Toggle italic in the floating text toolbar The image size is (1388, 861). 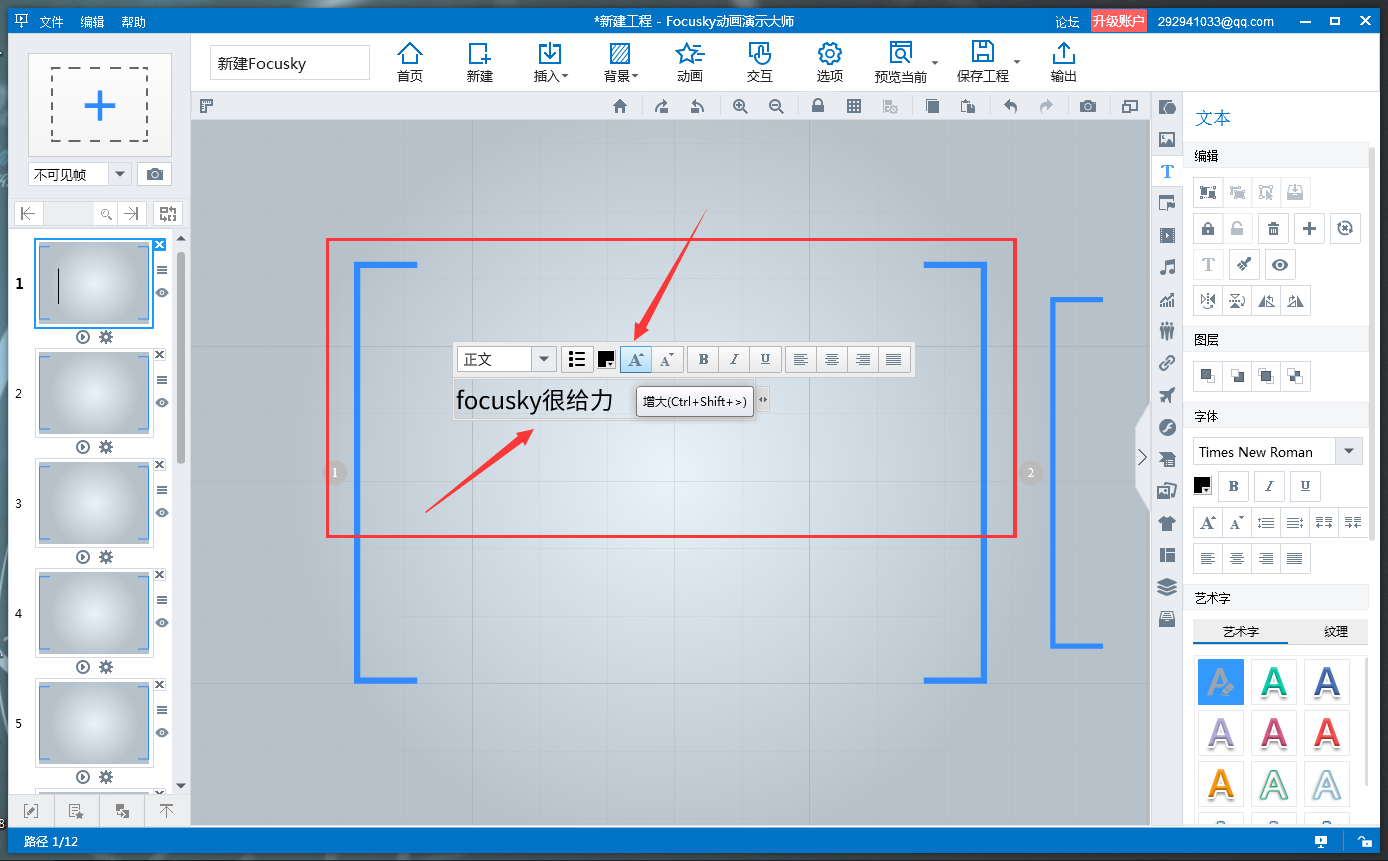(734, 359)
